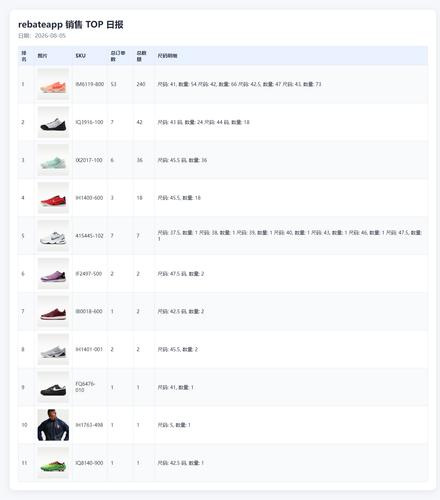
Task: Select the rebateapp 销售 TOP 日报 title
Action: [71, 24]
